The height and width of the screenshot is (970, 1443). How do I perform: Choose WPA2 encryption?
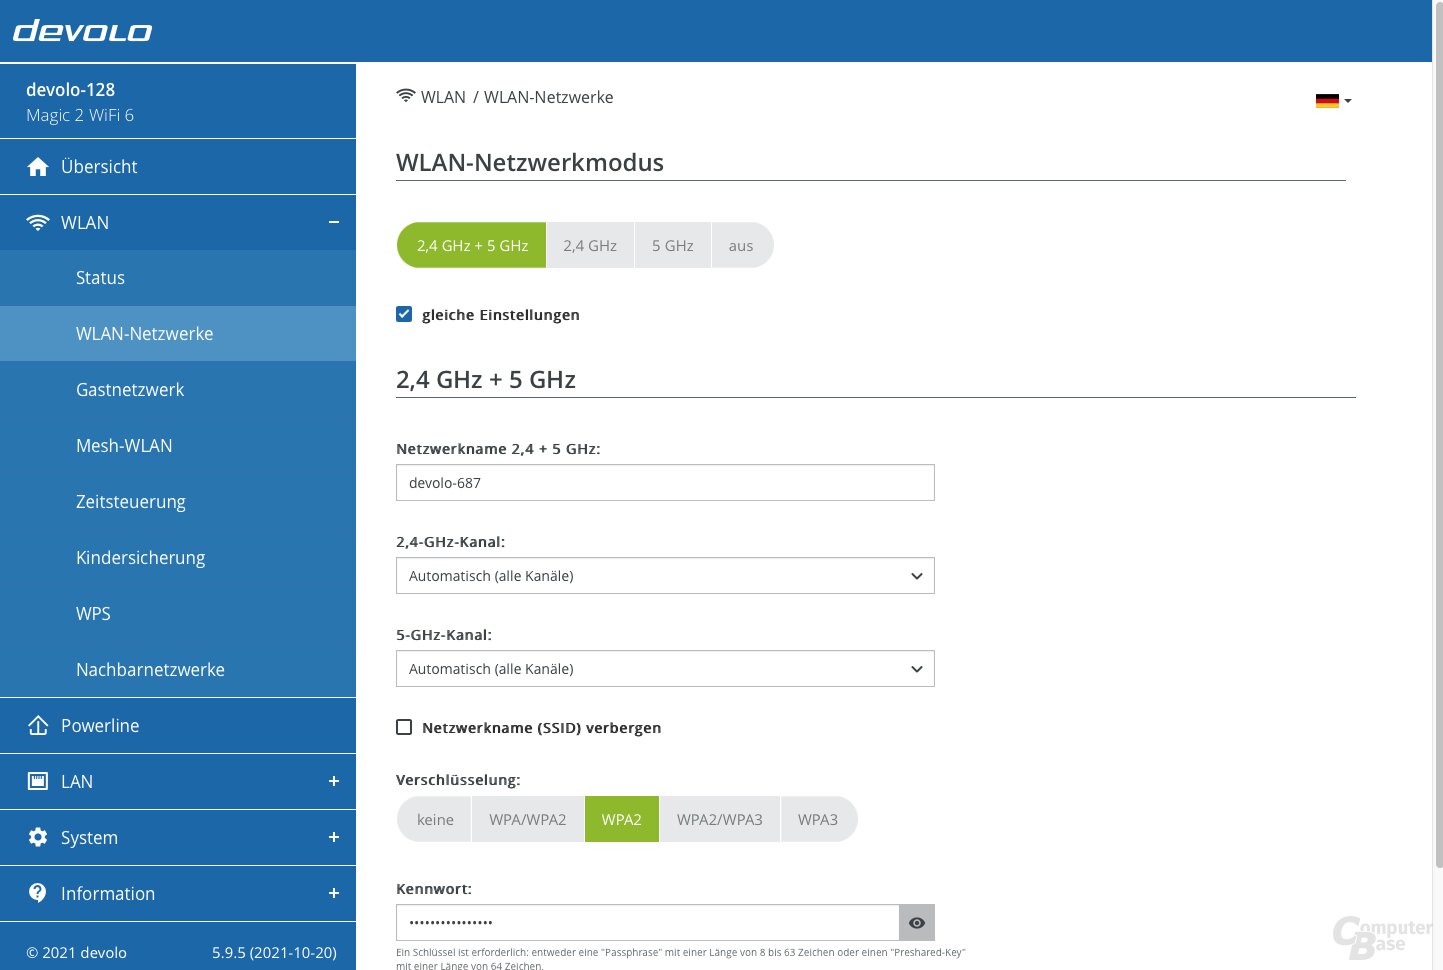(x=622, y=819)
